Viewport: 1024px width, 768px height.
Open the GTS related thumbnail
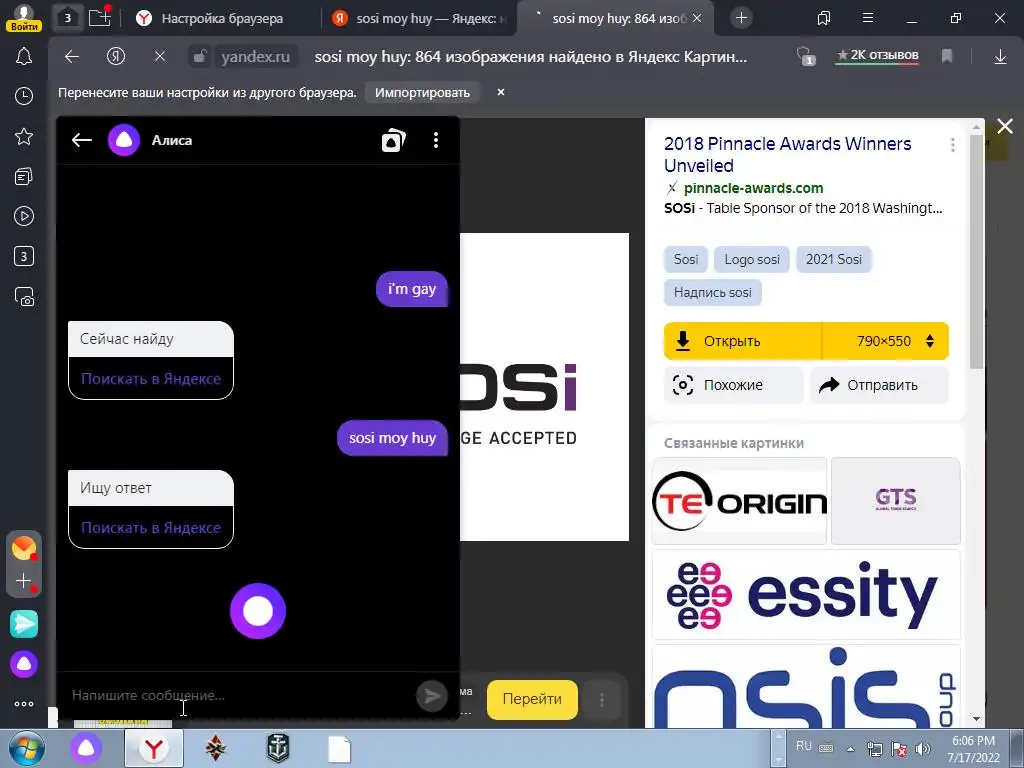895,501
